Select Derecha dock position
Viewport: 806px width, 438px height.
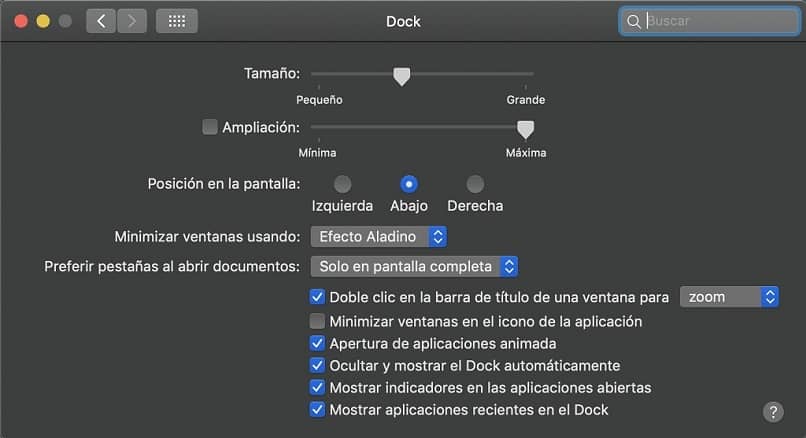[475, 184]
